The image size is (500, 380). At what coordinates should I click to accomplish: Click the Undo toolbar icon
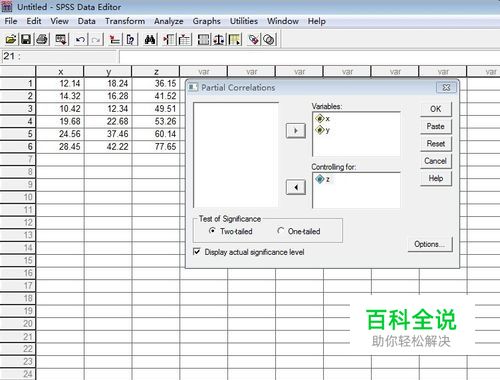pyautogui.click(x=80, y=40)
